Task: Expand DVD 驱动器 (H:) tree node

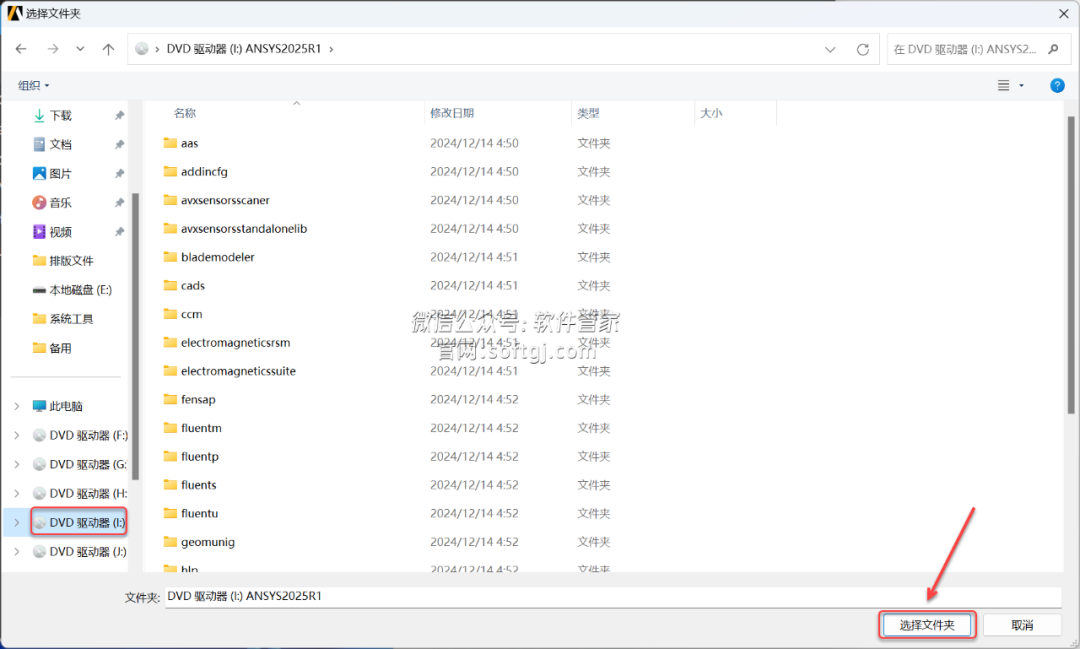Action: tap(17, 493)
